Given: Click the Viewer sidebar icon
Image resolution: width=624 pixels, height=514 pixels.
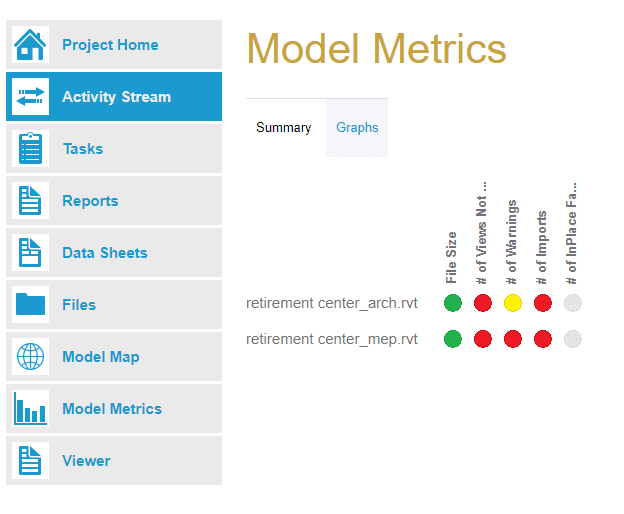Looking at the screenshot, I should (30, 461).
